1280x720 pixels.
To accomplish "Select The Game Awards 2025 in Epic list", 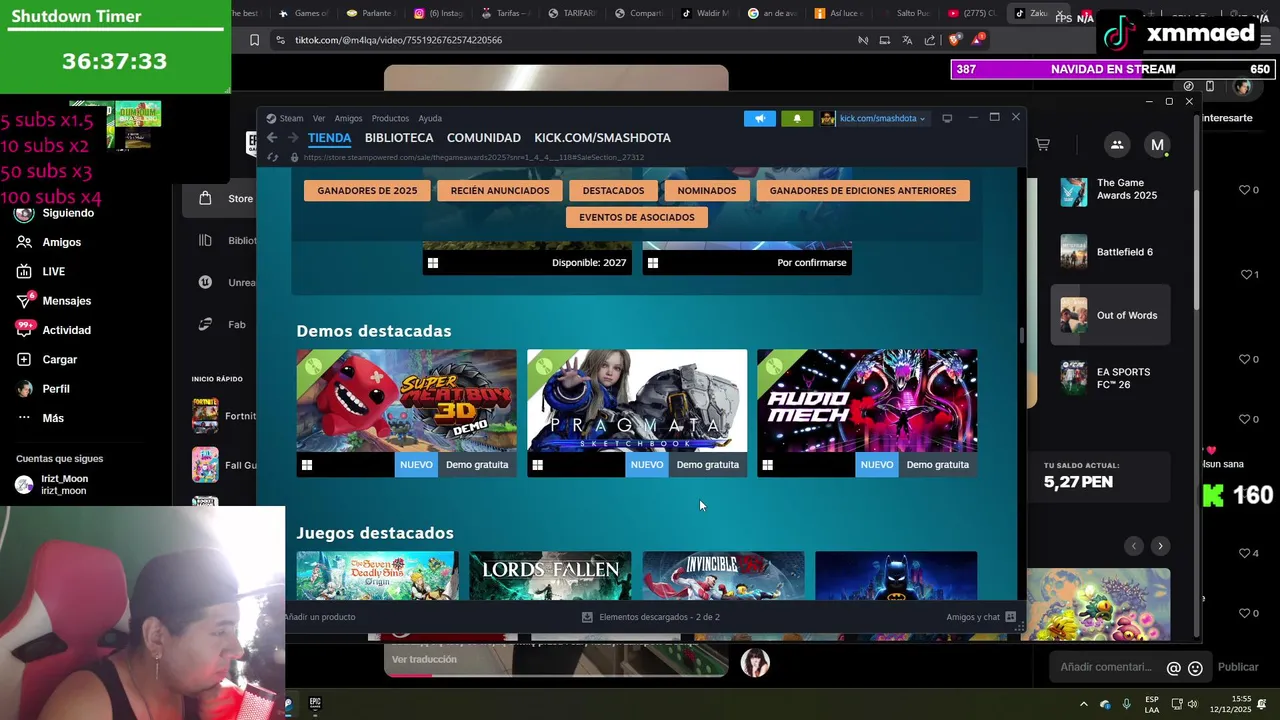I will (1110, 190).
